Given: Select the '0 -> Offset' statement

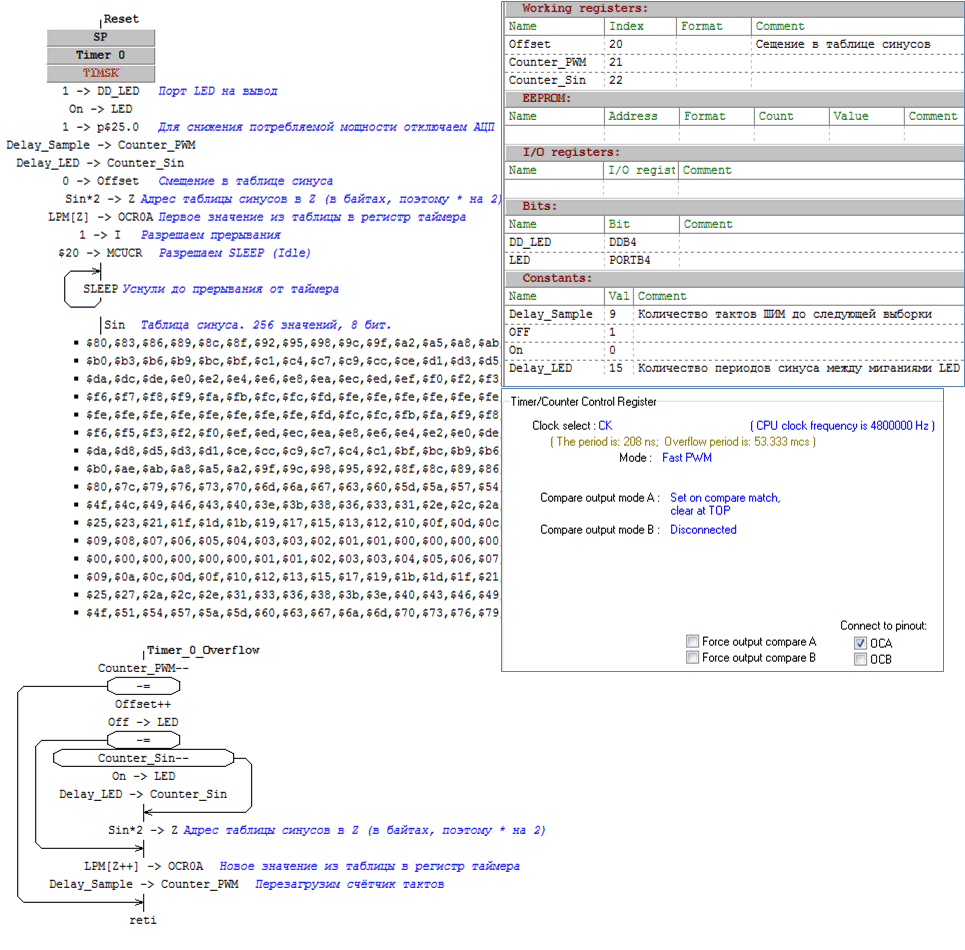Looking at the screenshot, I should [100, 181].
